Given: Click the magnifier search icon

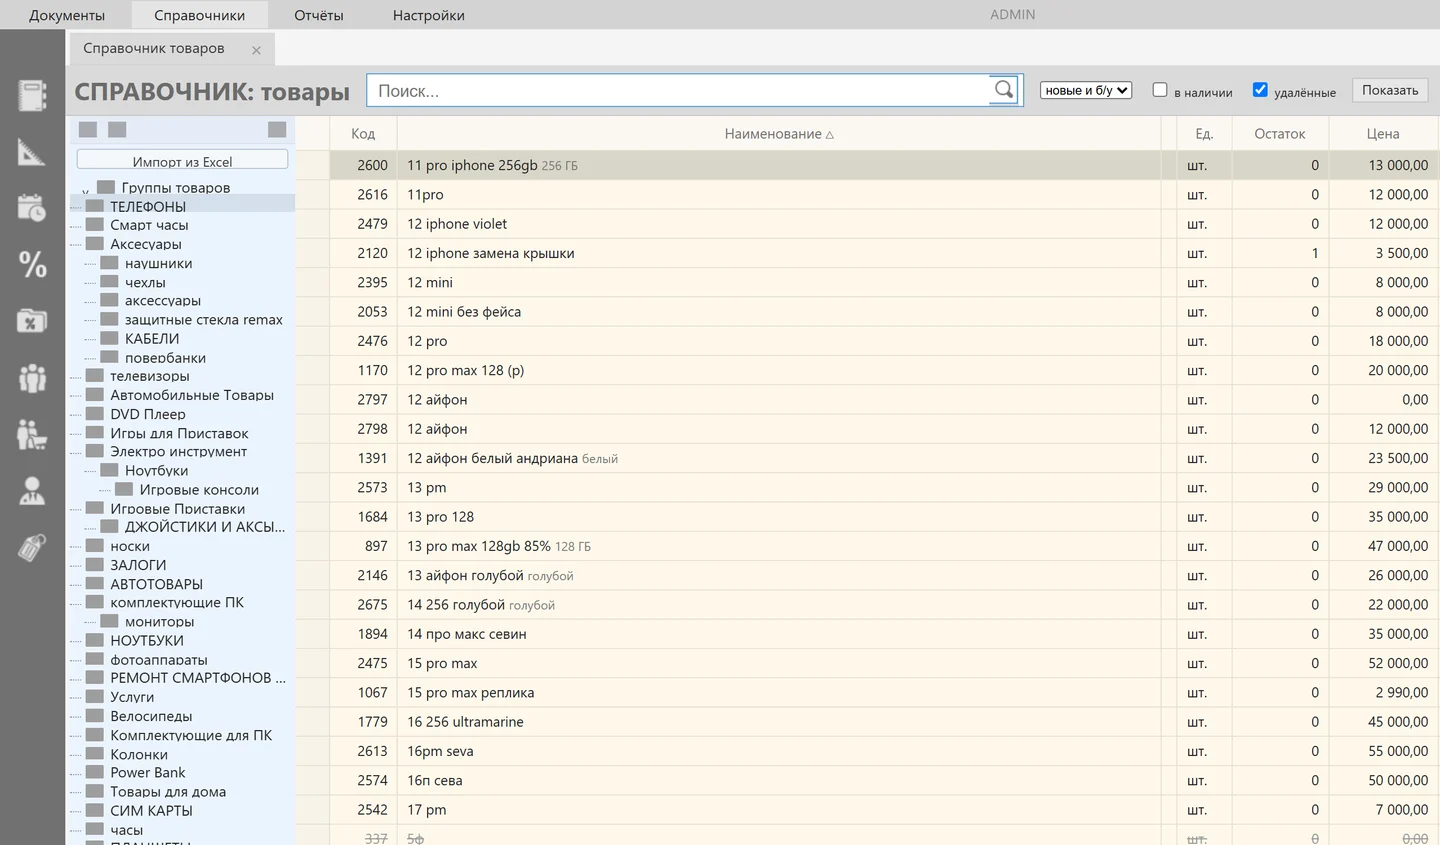Looking at the screenshot, I should 1004,90.
